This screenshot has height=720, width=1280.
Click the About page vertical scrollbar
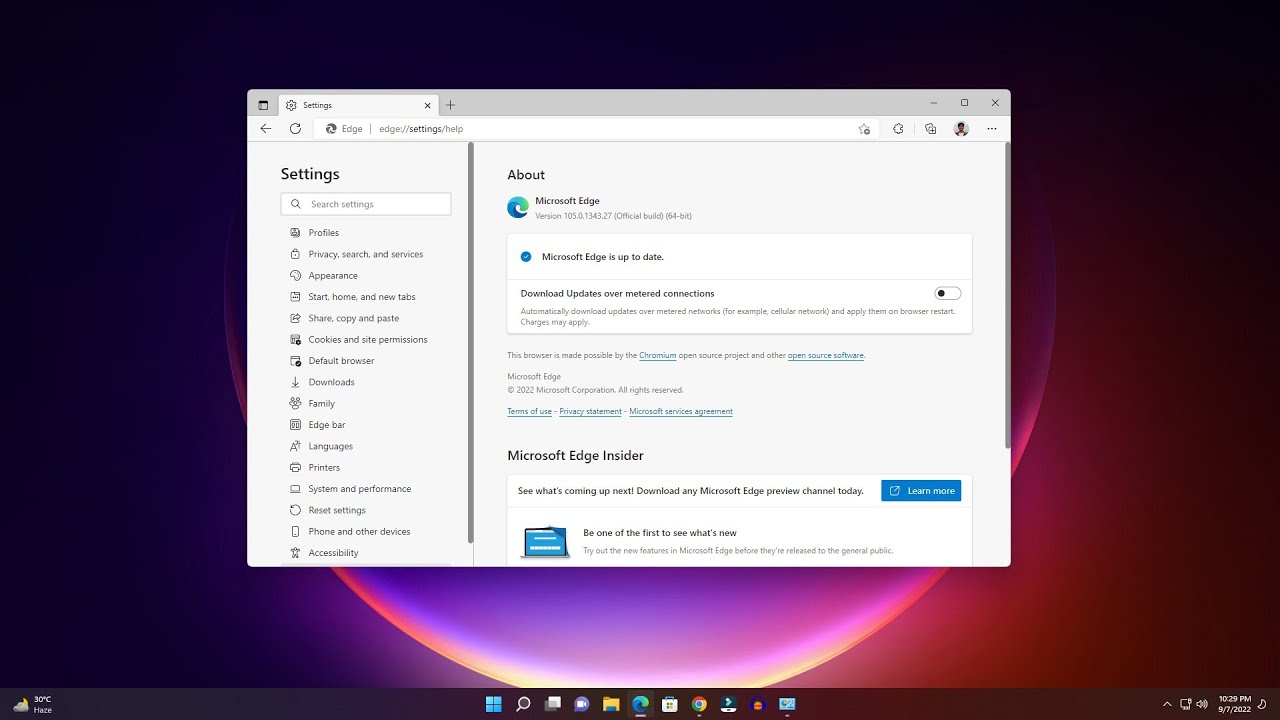tap(1007, 295)
